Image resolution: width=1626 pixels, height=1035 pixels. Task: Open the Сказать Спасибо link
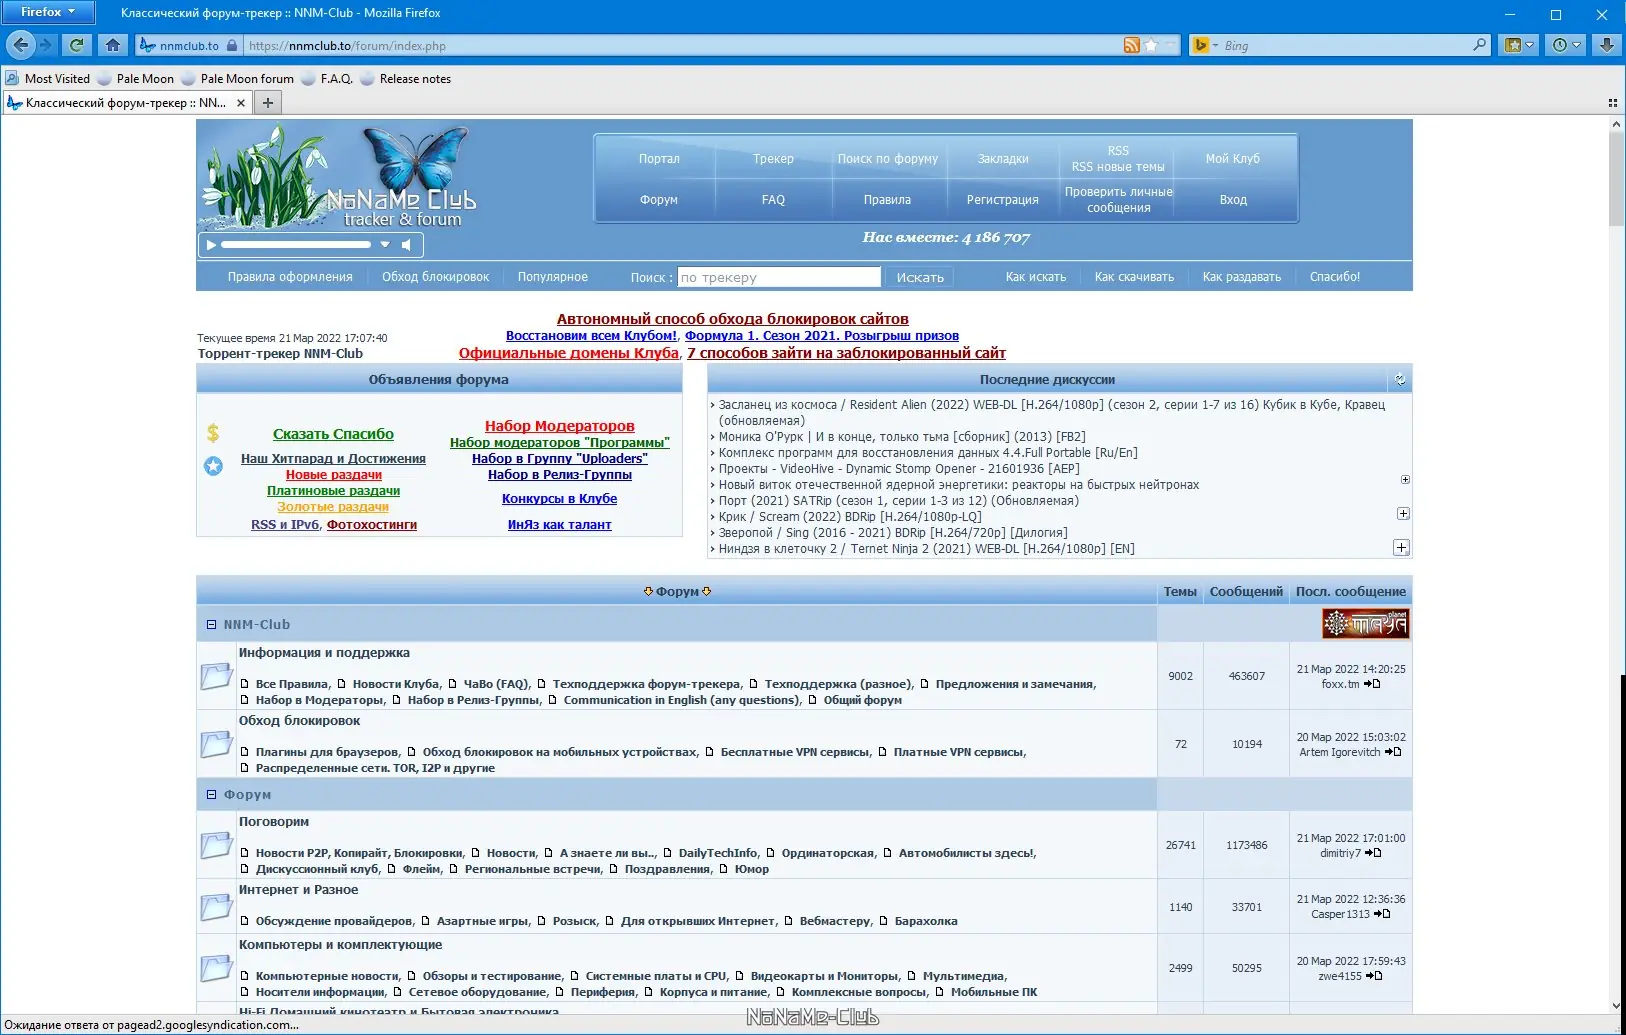point(333,434)
